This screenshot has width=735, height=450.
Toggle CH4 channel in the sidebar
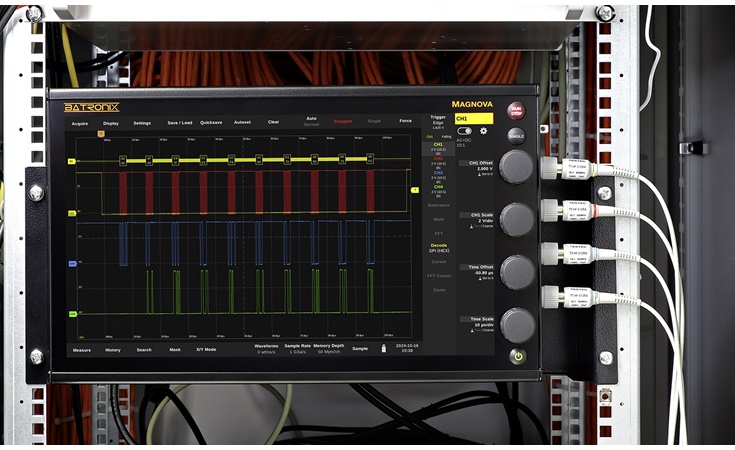click(438, 189)
